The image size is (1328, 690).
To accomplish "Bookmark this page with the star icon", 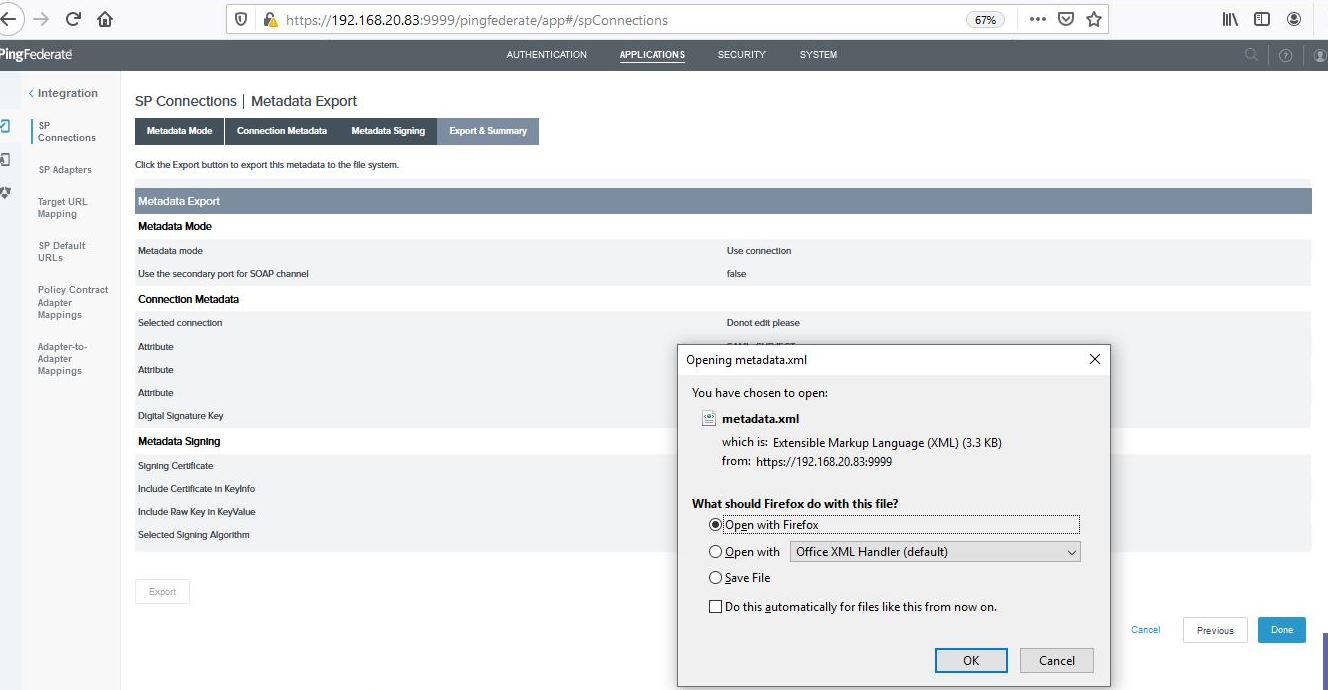I will coord(1094,19).
